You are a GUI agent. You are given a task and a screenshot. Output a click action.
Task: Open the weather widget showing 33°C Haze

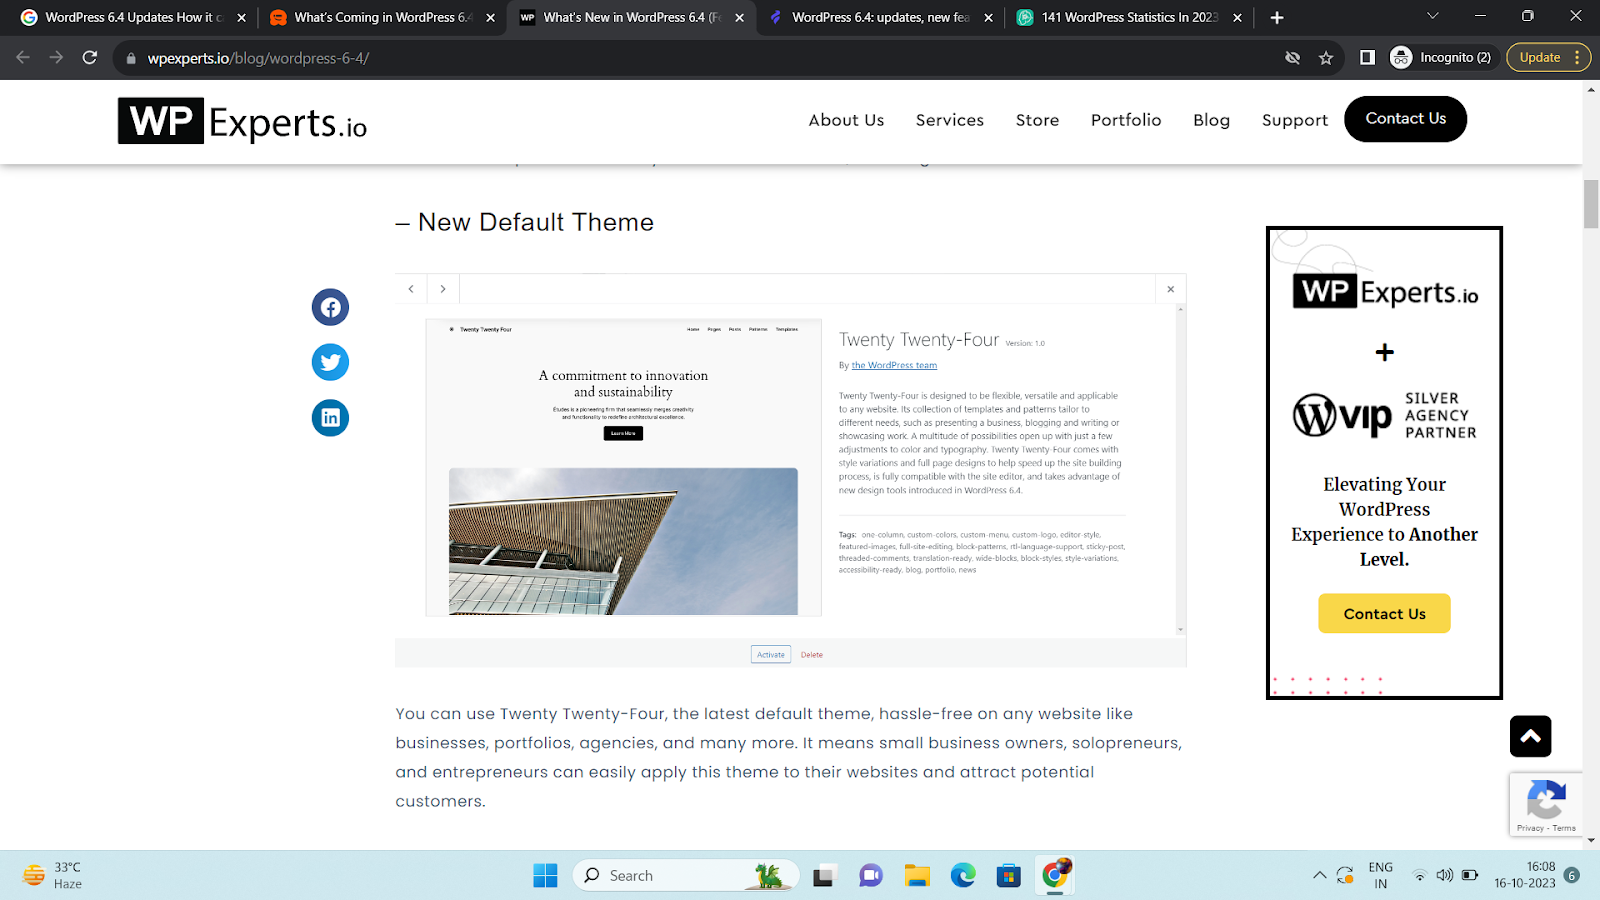point(53,876)
